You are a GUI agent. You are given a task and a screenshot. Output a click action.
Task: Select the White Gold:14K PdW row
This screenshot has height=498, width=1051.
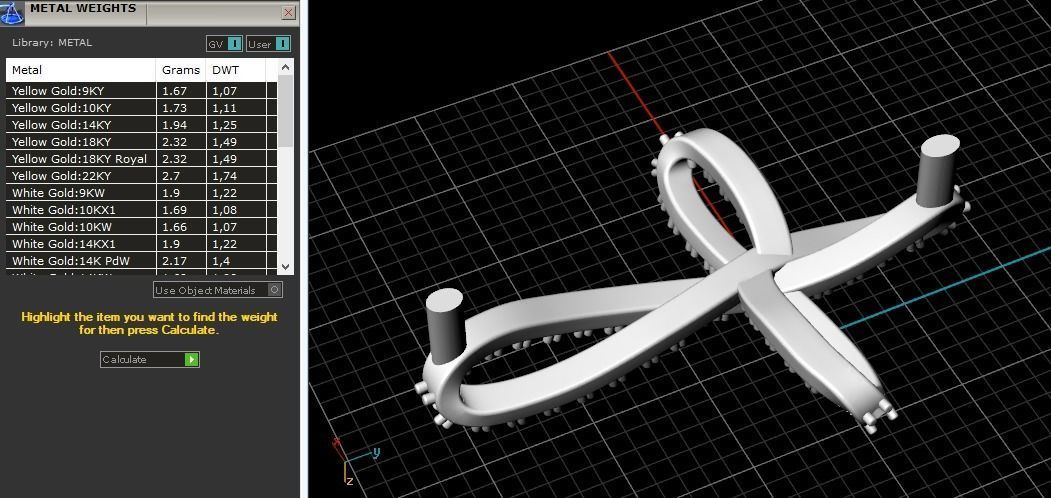[x=141, y=261]
